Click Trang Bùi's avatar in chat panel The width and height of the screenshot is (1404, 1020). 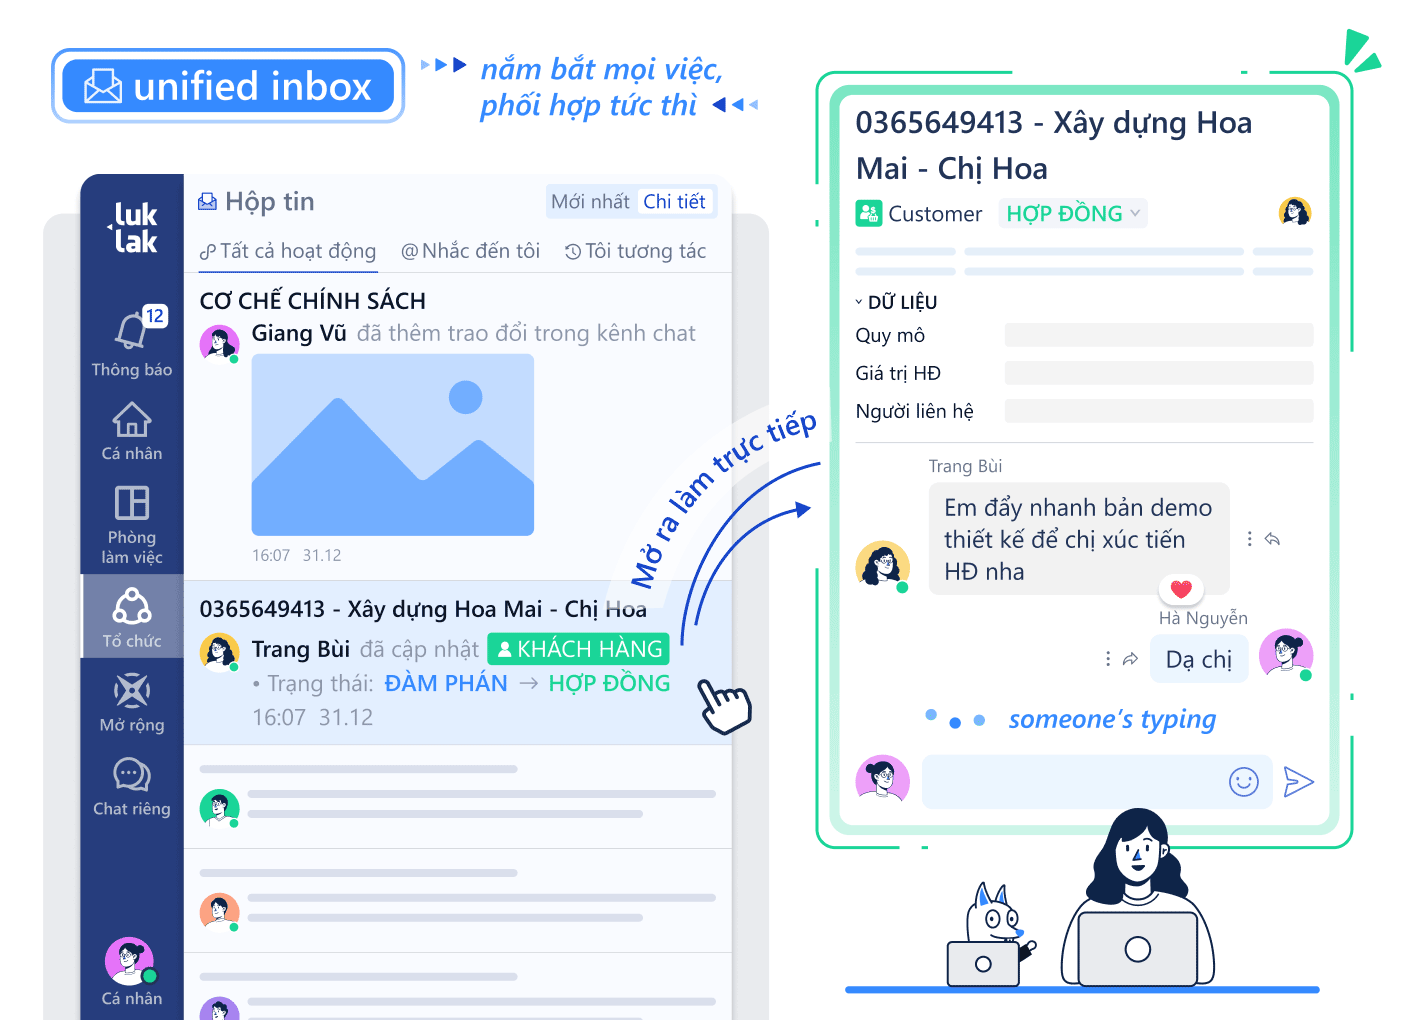(883, 566)
